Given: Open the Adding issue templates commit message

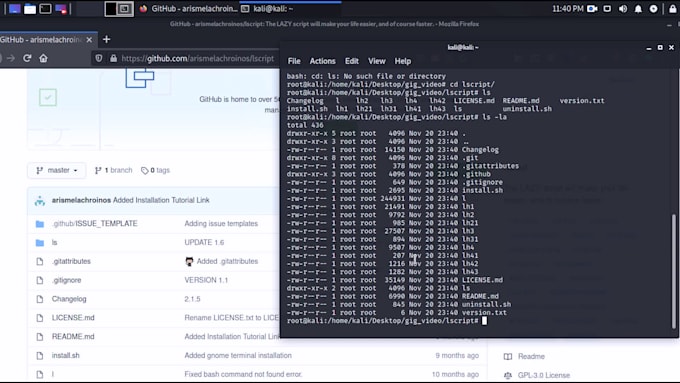Looking at the screenshot, I should (x=221, y=223).
